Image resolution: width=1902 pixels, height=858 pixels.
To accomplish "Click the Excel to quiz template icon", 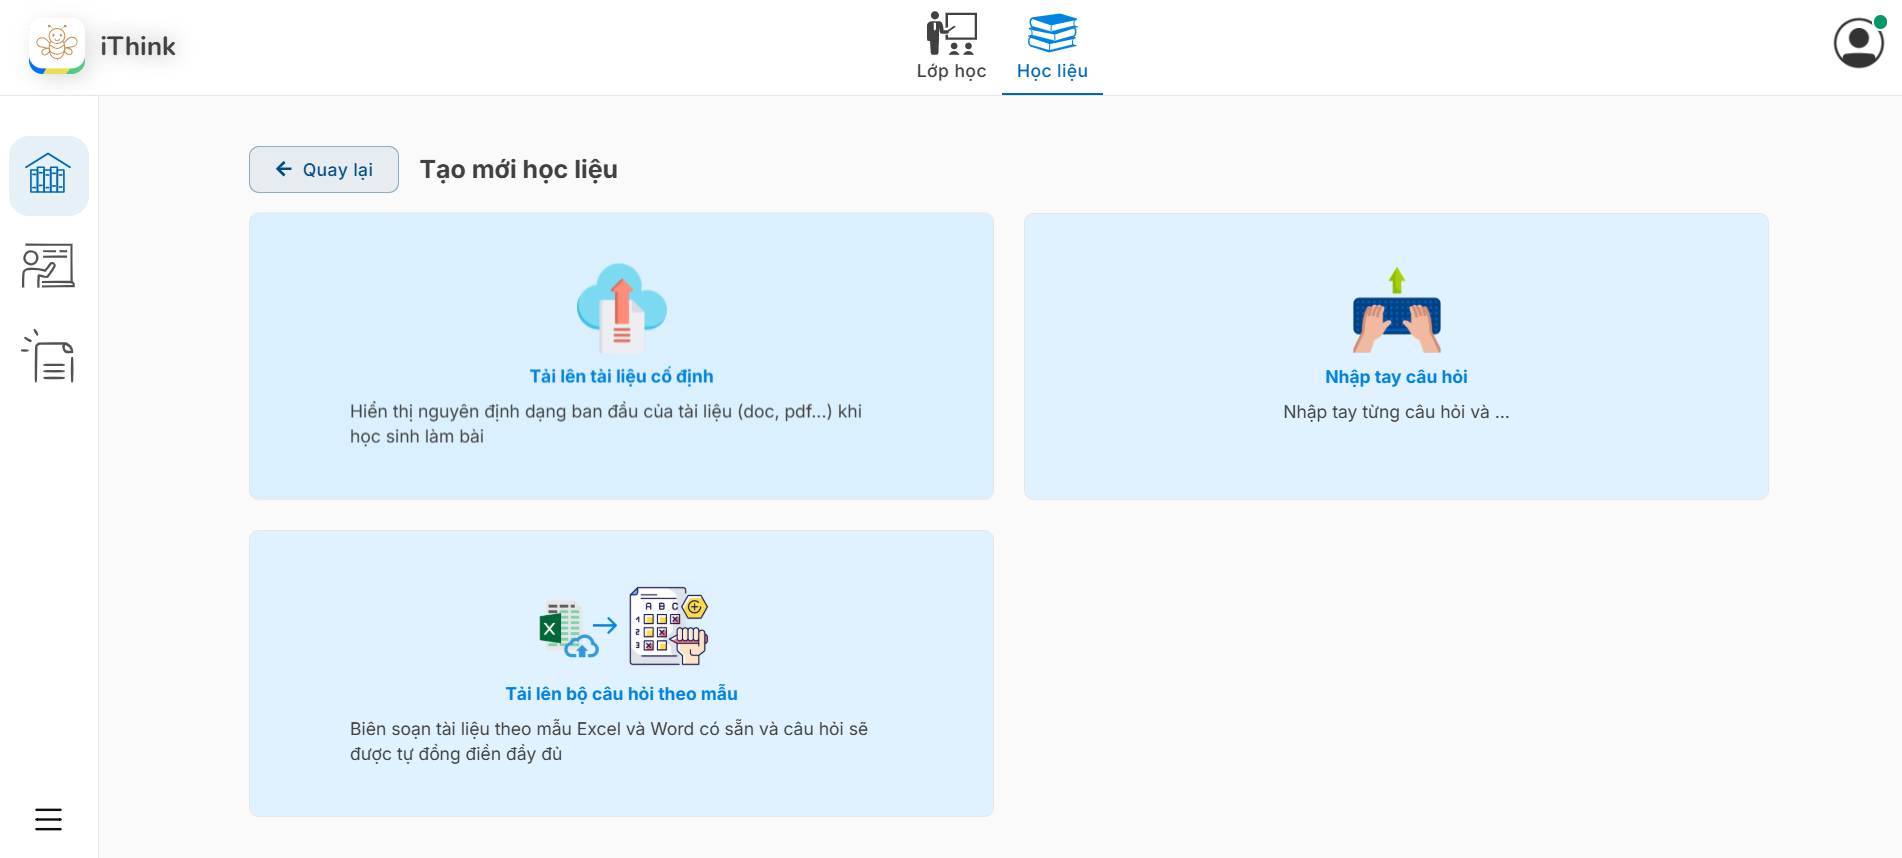I will [622, 627].
